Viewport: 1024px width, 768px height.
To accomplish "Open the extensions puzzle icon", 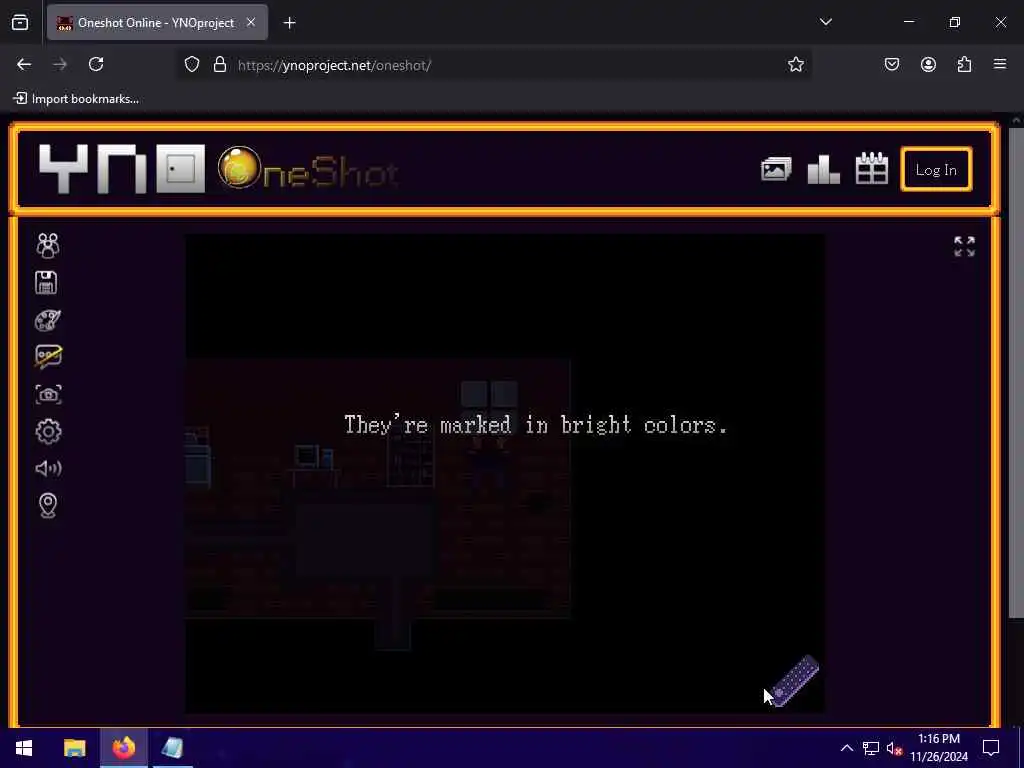I will tap(964, 64).
